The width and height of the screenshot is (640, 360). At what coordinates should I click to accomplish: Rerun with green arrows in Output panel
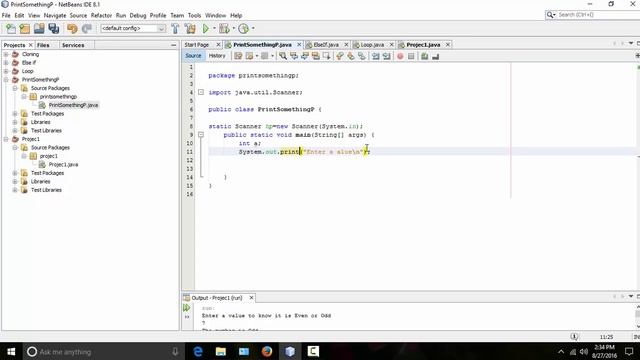tap(187, 308)
